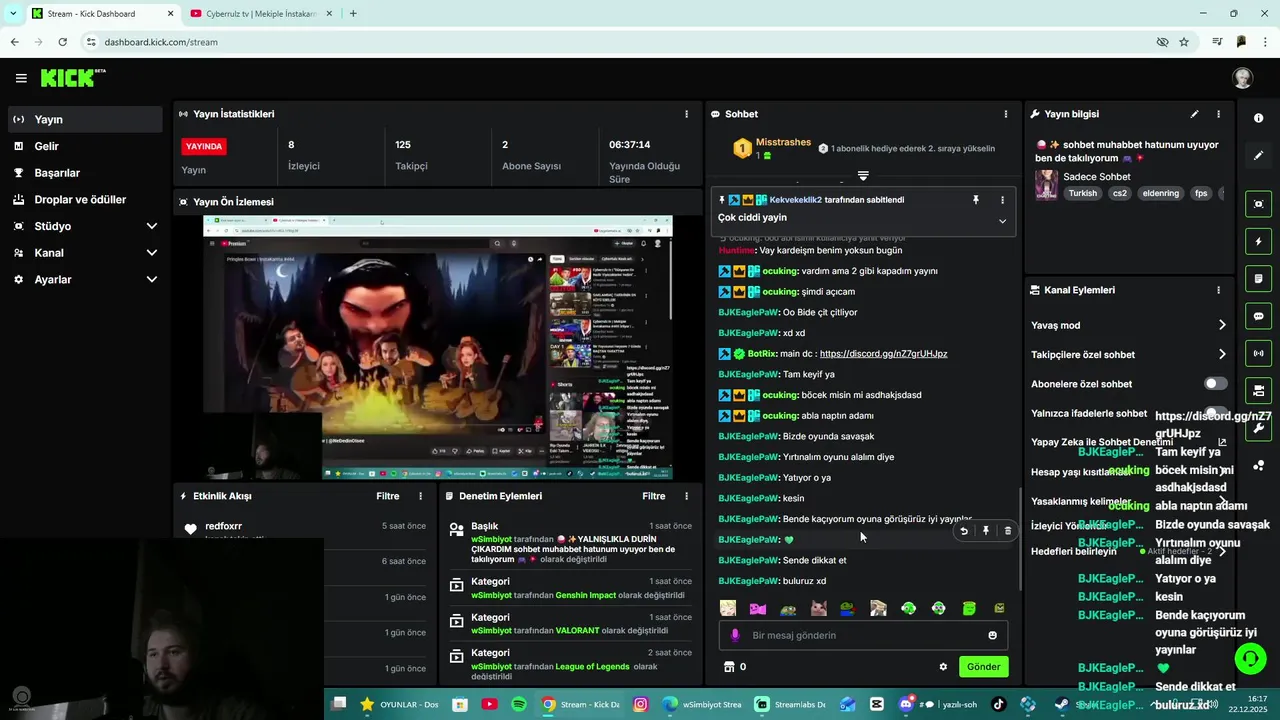
Task: Click the stream preview thumbnail
Action: [x=438, y=348]
